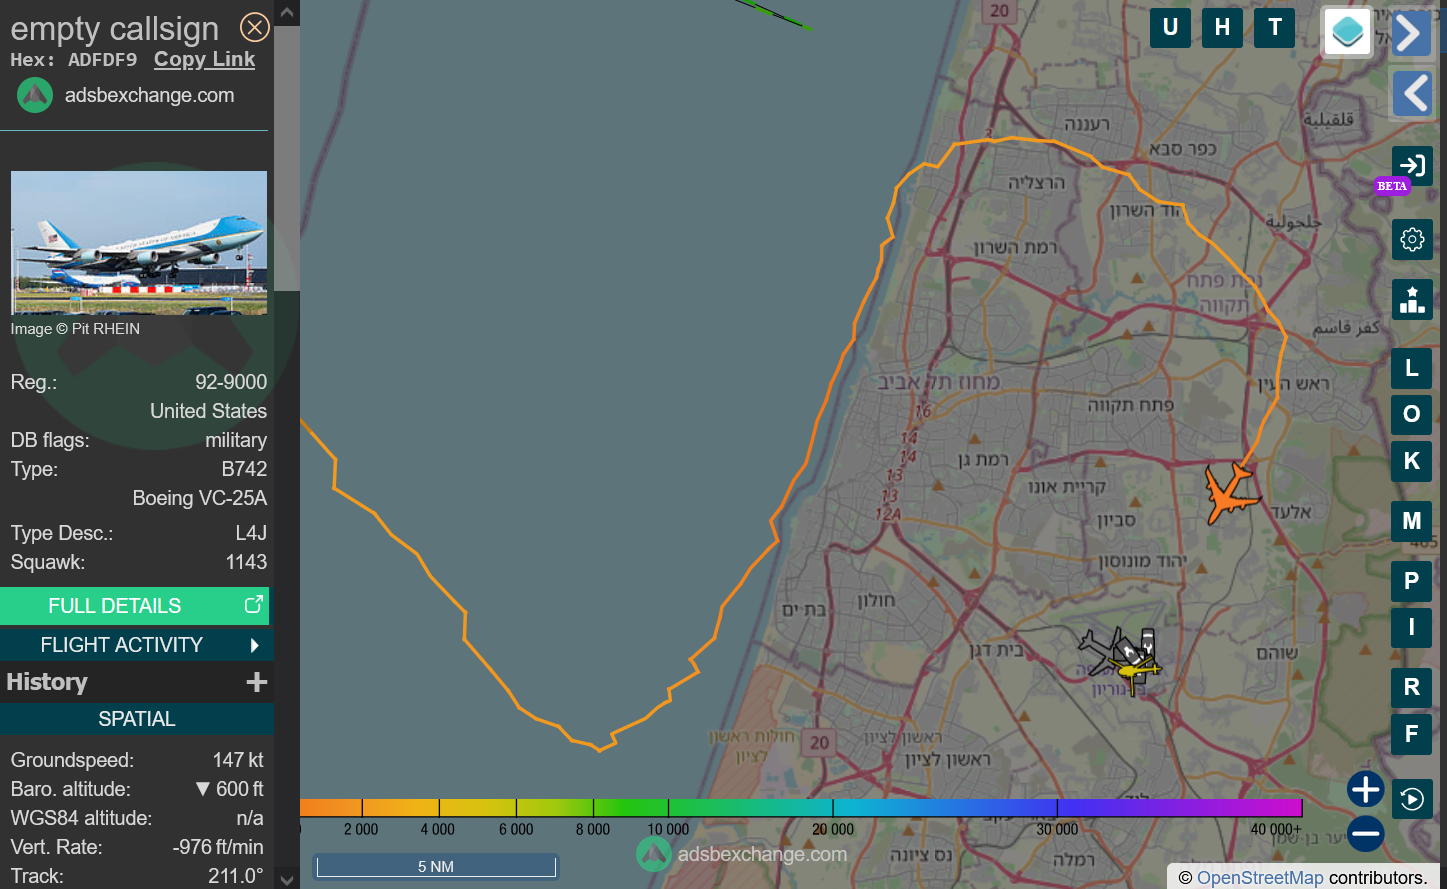Click the Copy Link link
Viewport: 1447px width, 889px height.
click(204, 60)
